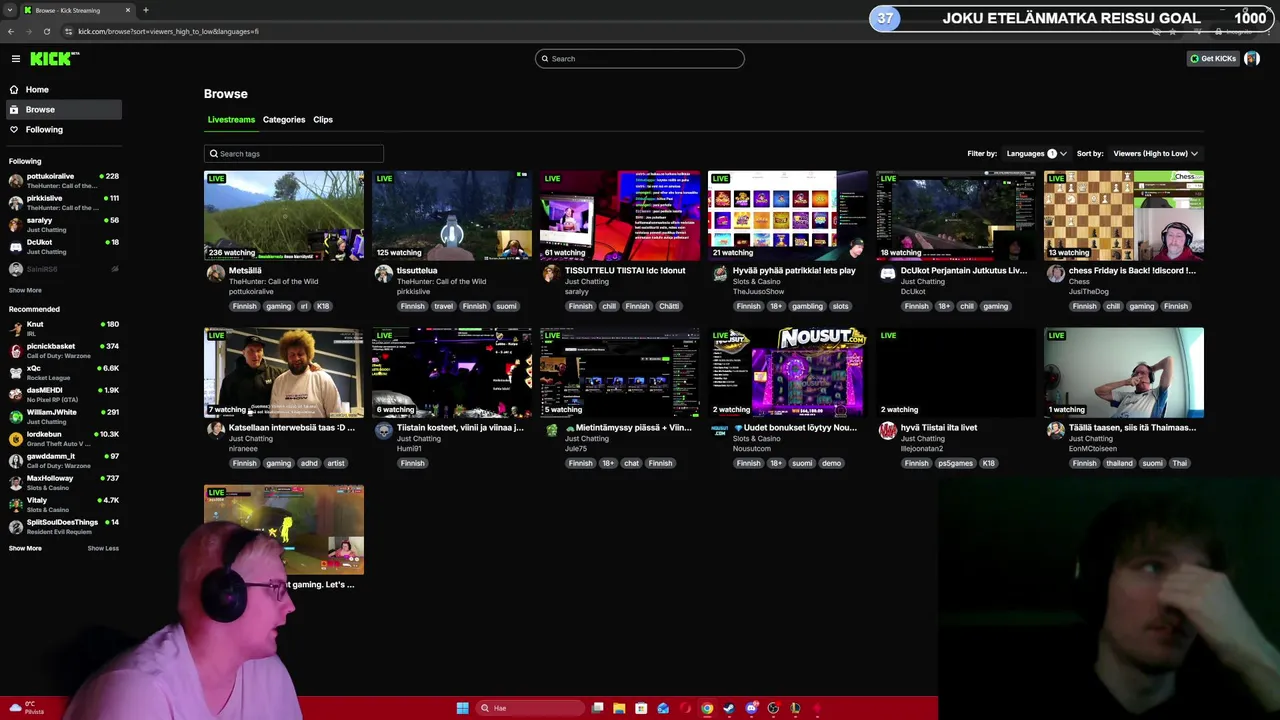Go back with the browser back arrow
Image resolution: width=1280 pixels, height=720 pixels.
[11, 31]
